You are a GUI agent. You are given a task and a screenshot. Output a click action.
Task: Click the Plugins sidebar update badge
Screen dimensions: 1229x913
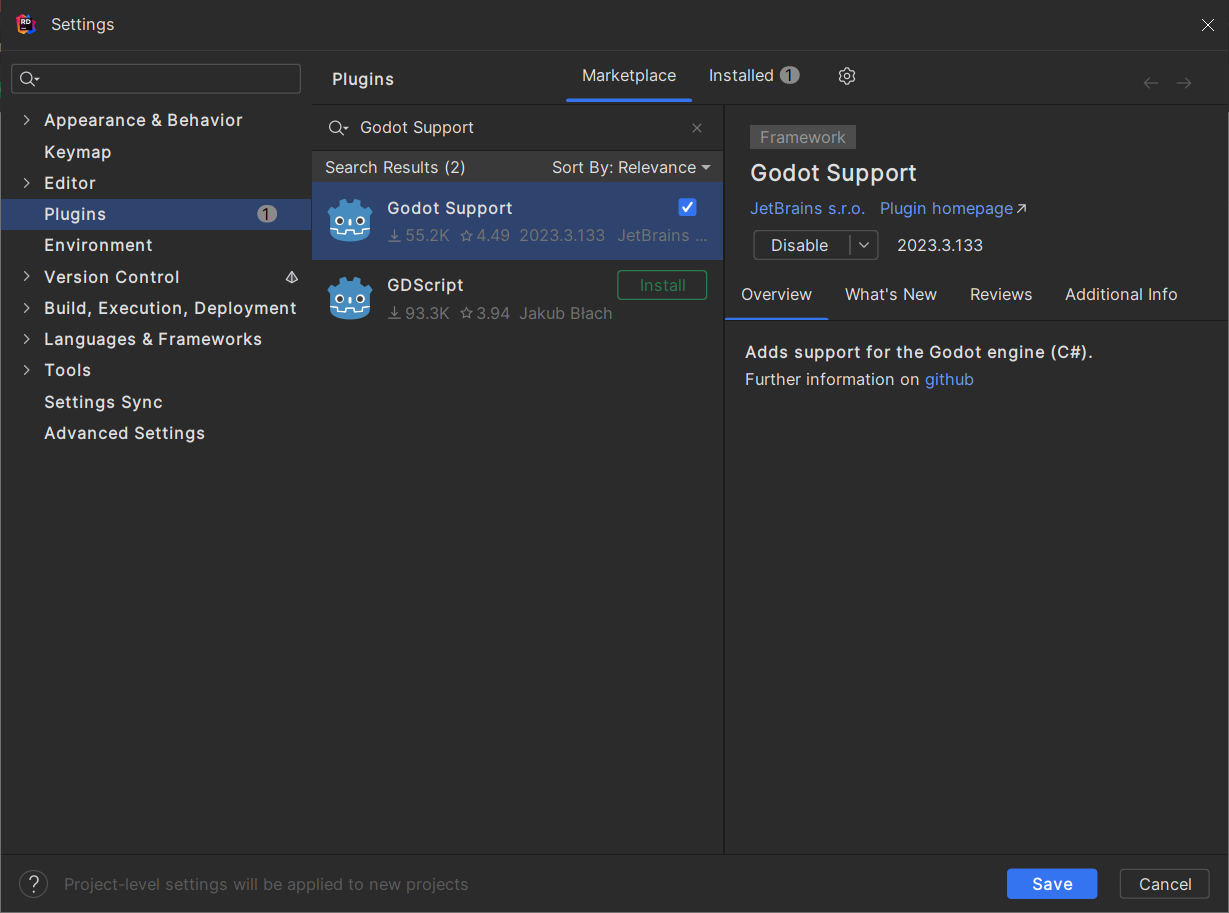tap(267, 214)
